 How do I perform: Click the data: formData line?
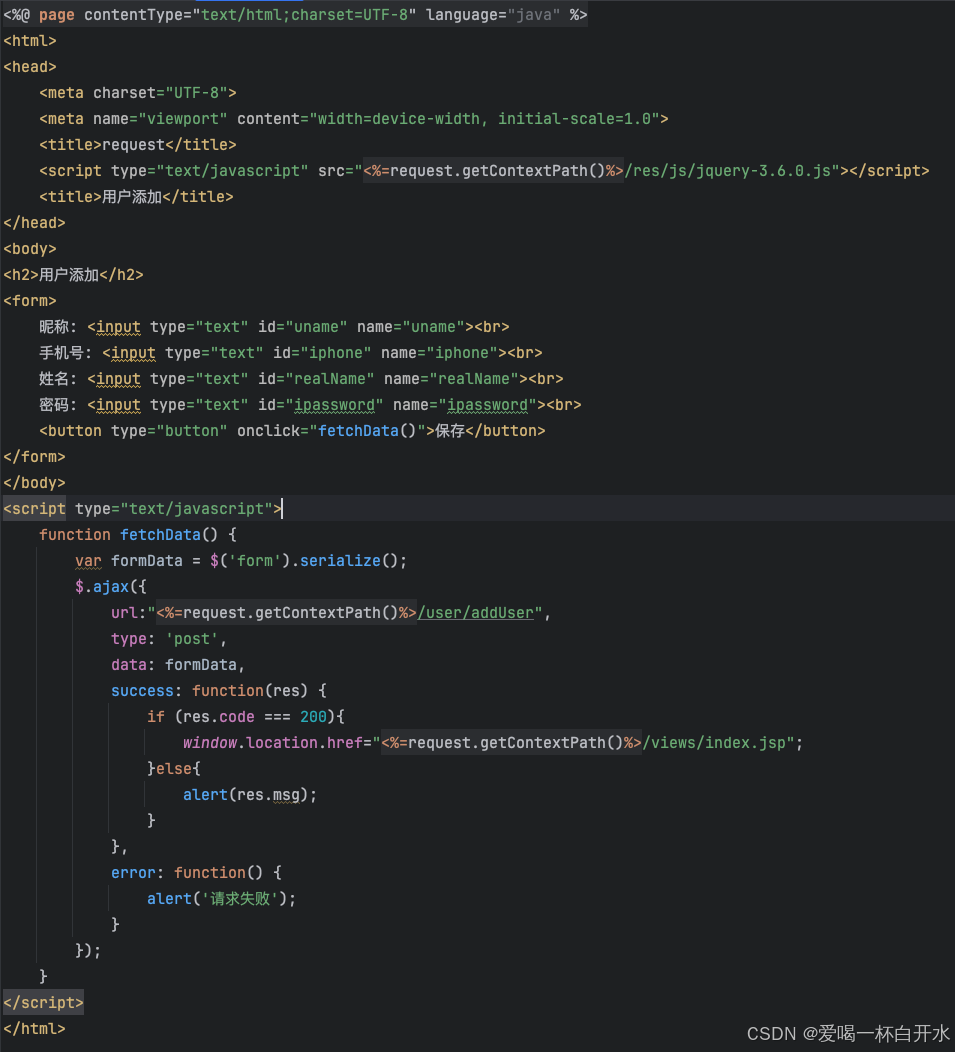pos(178,665)
